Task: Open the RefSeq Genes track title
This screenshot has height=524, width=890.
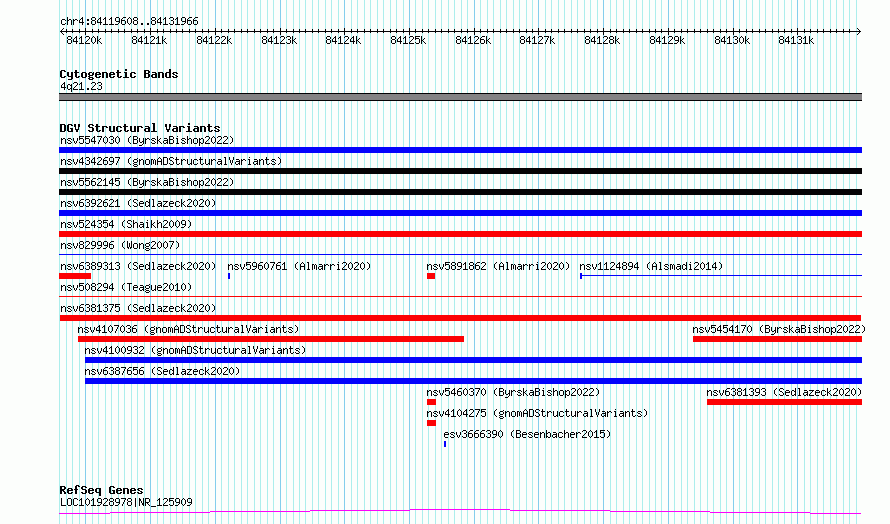Action: (101, 491)
